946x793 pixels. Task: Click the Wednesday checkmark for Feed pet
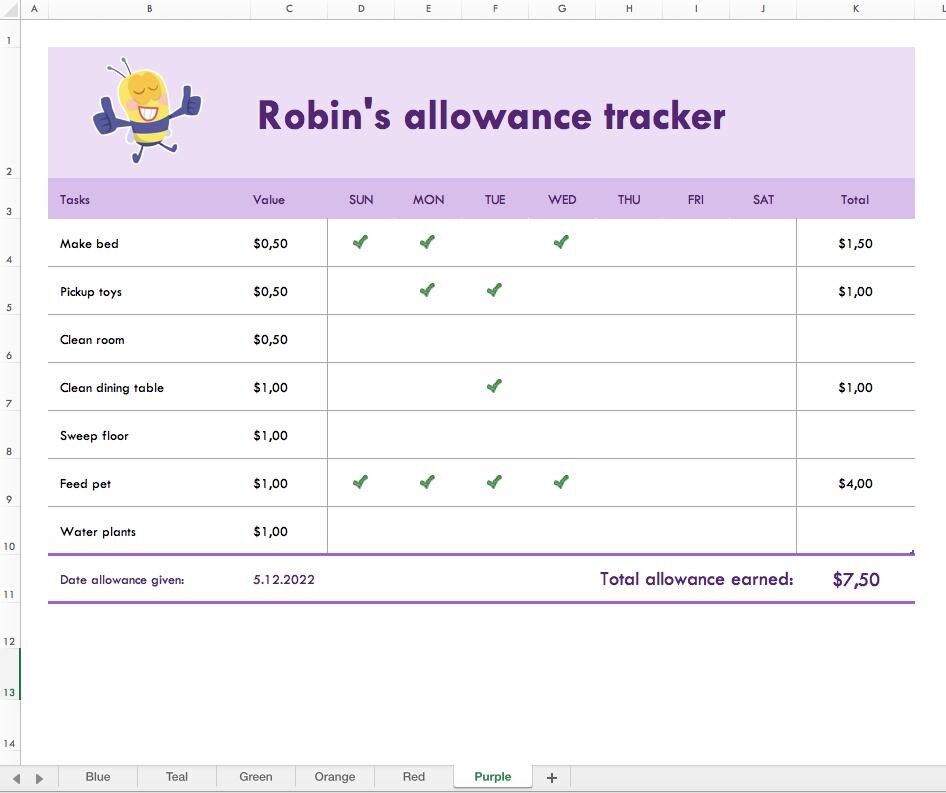click(x=561, y=481)
